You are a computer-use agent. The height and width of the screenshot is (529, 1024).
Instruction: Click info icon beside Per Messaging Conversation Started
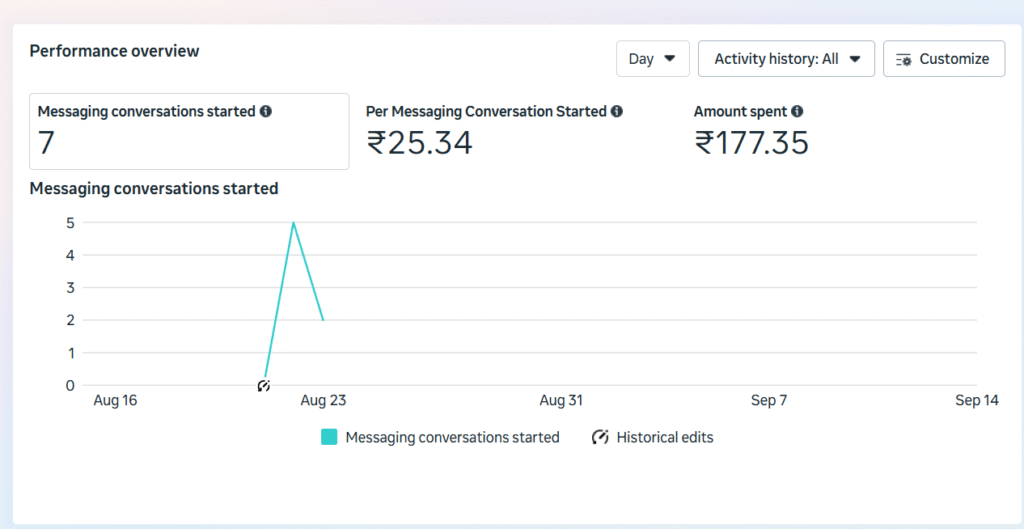pos(617,112)
